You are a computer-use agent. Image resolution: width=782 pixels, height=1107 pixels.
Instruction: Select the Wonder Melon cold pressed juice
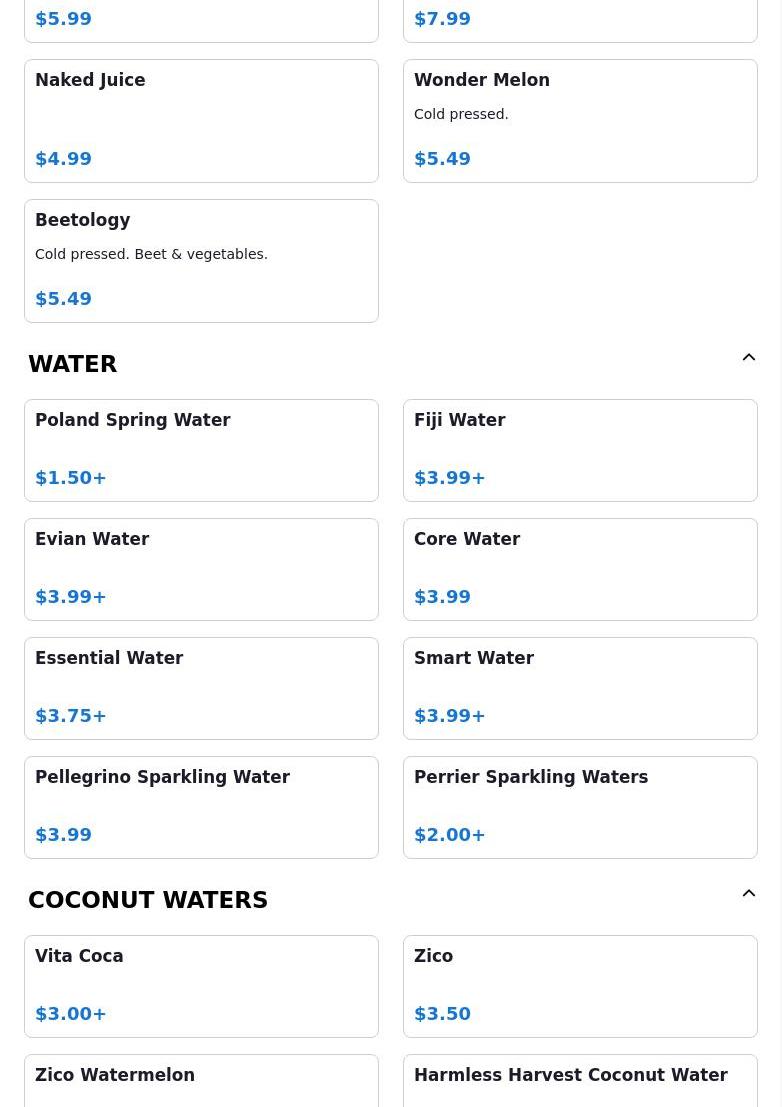pyautogui.click(x=580, y=120)
